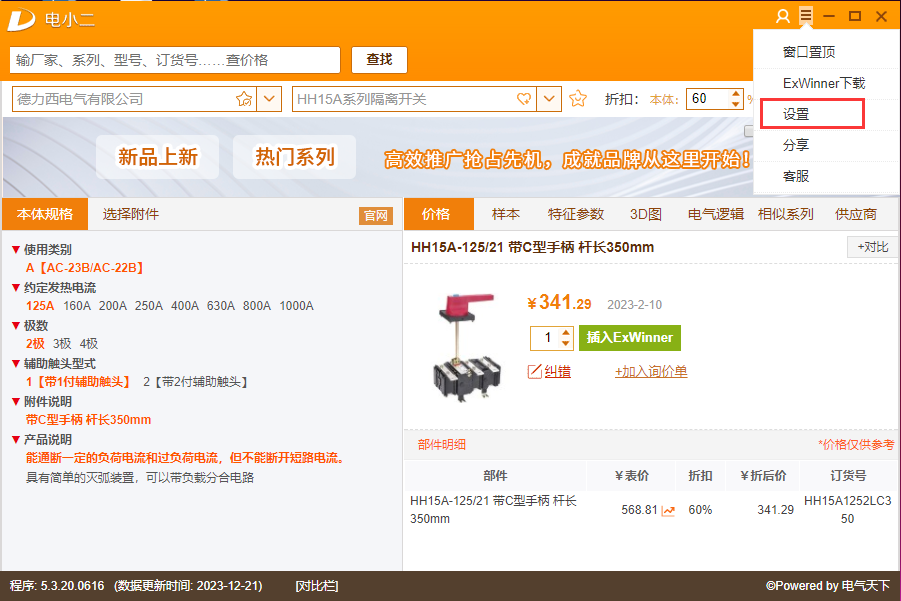Collapse the 极数 section

click(x=16, y=325)
